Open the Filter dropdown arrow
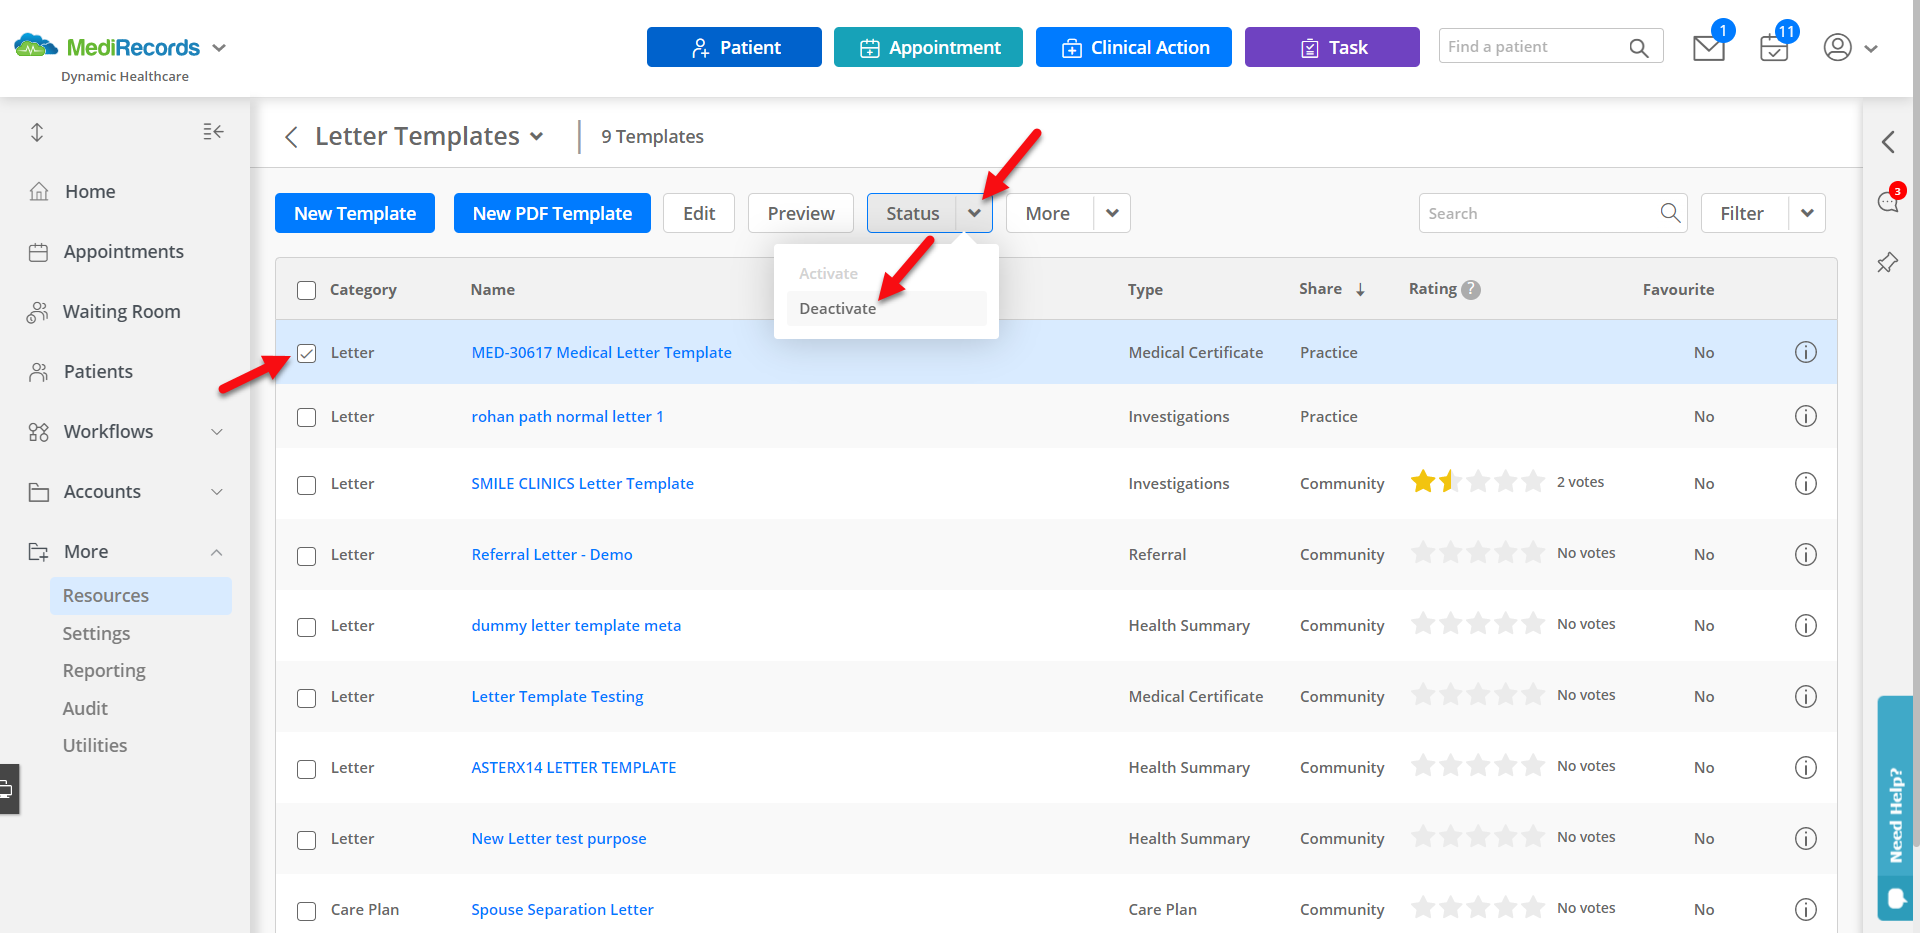The width and height of the screenshot is (1920, 933). pos(1807,213)
